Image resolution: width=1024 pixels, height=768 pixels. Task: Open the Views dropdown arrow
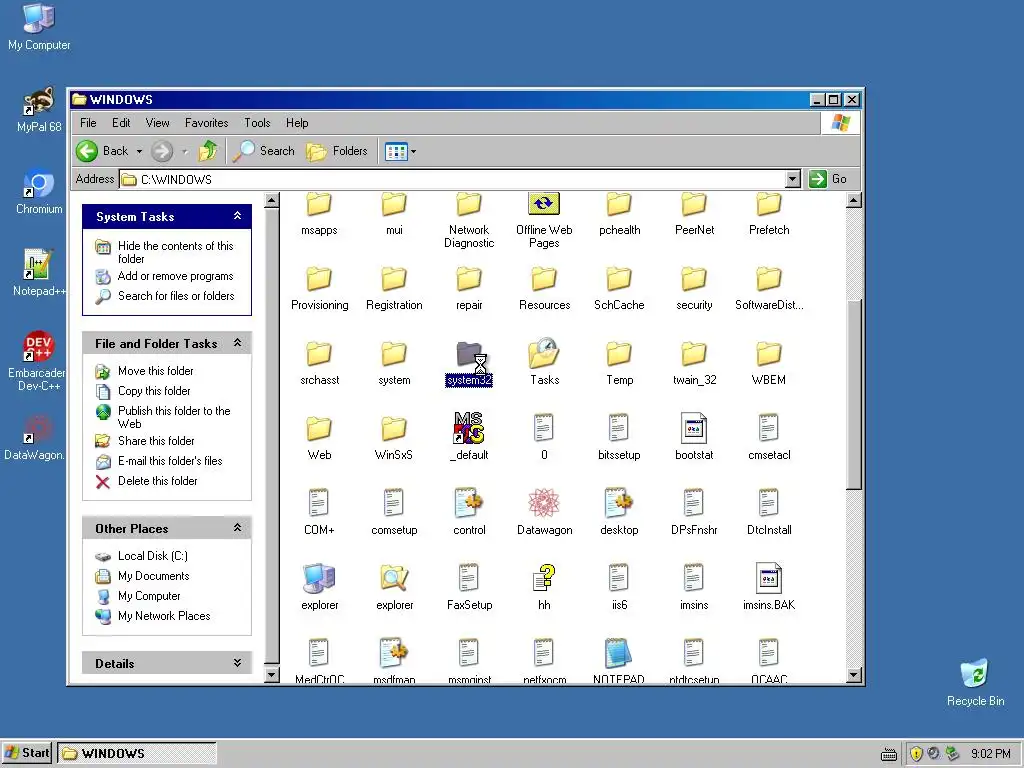tap(413, 152)
